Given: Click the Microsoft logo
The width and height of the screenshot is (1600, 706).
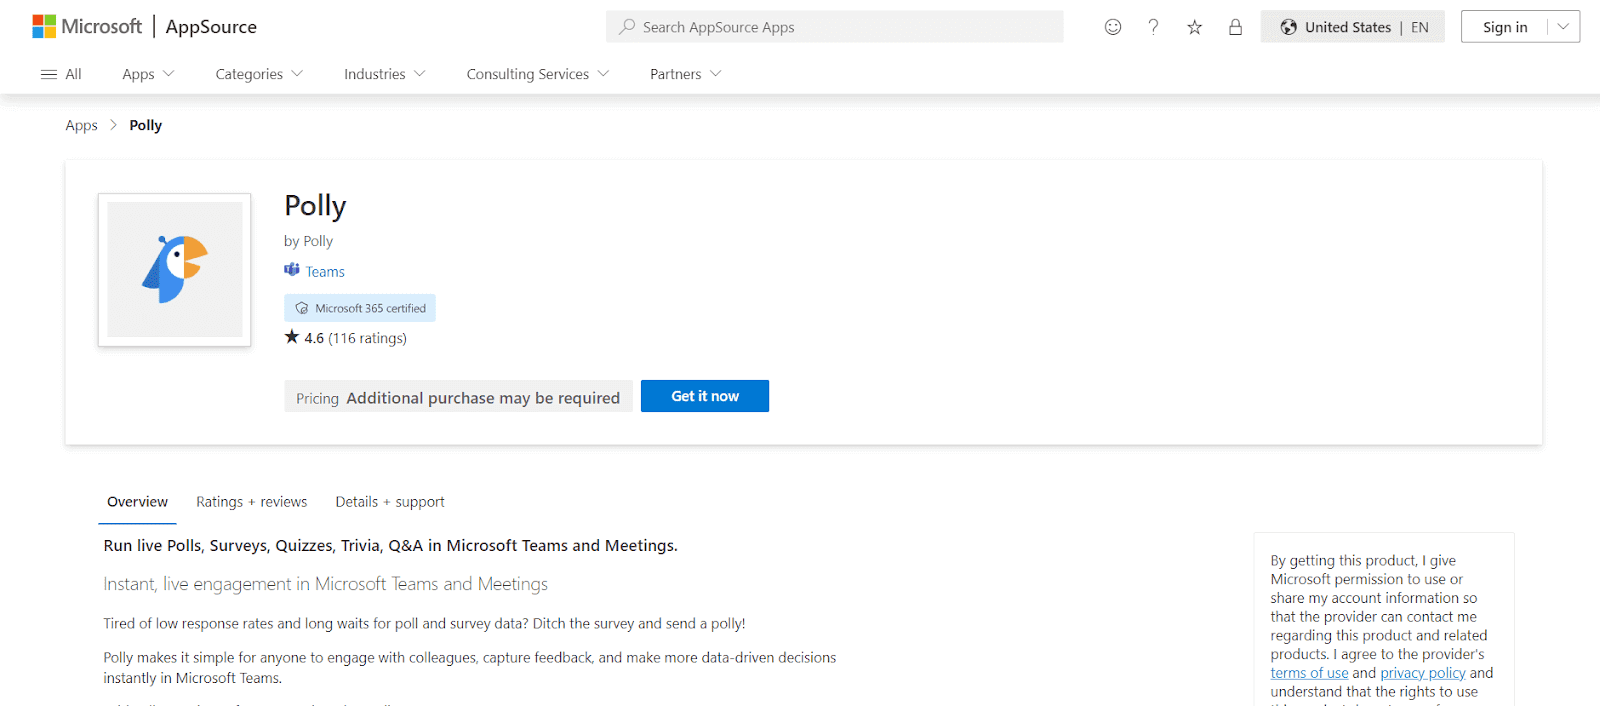Looking at the screenshot, I should click(x=87, y=27).
